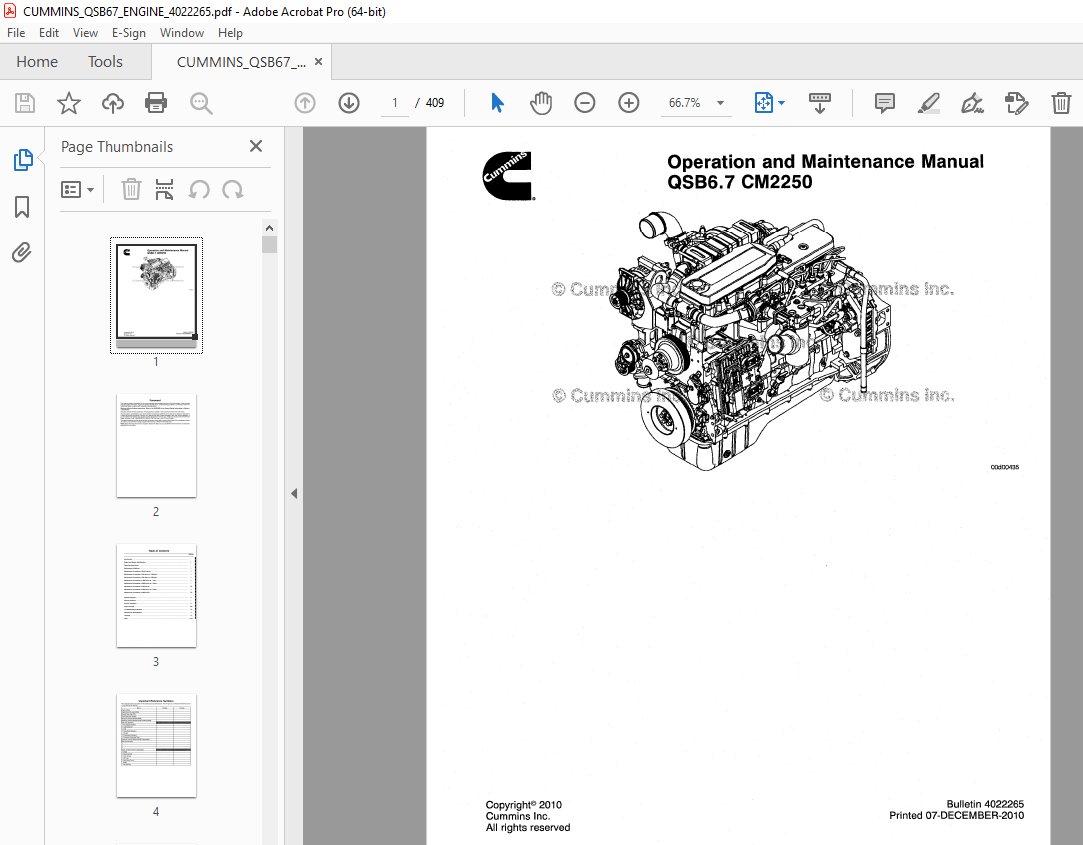This screenshot has height=845, width=1083.
Task: Click the page number input field
Action: (x=394, y=103)
